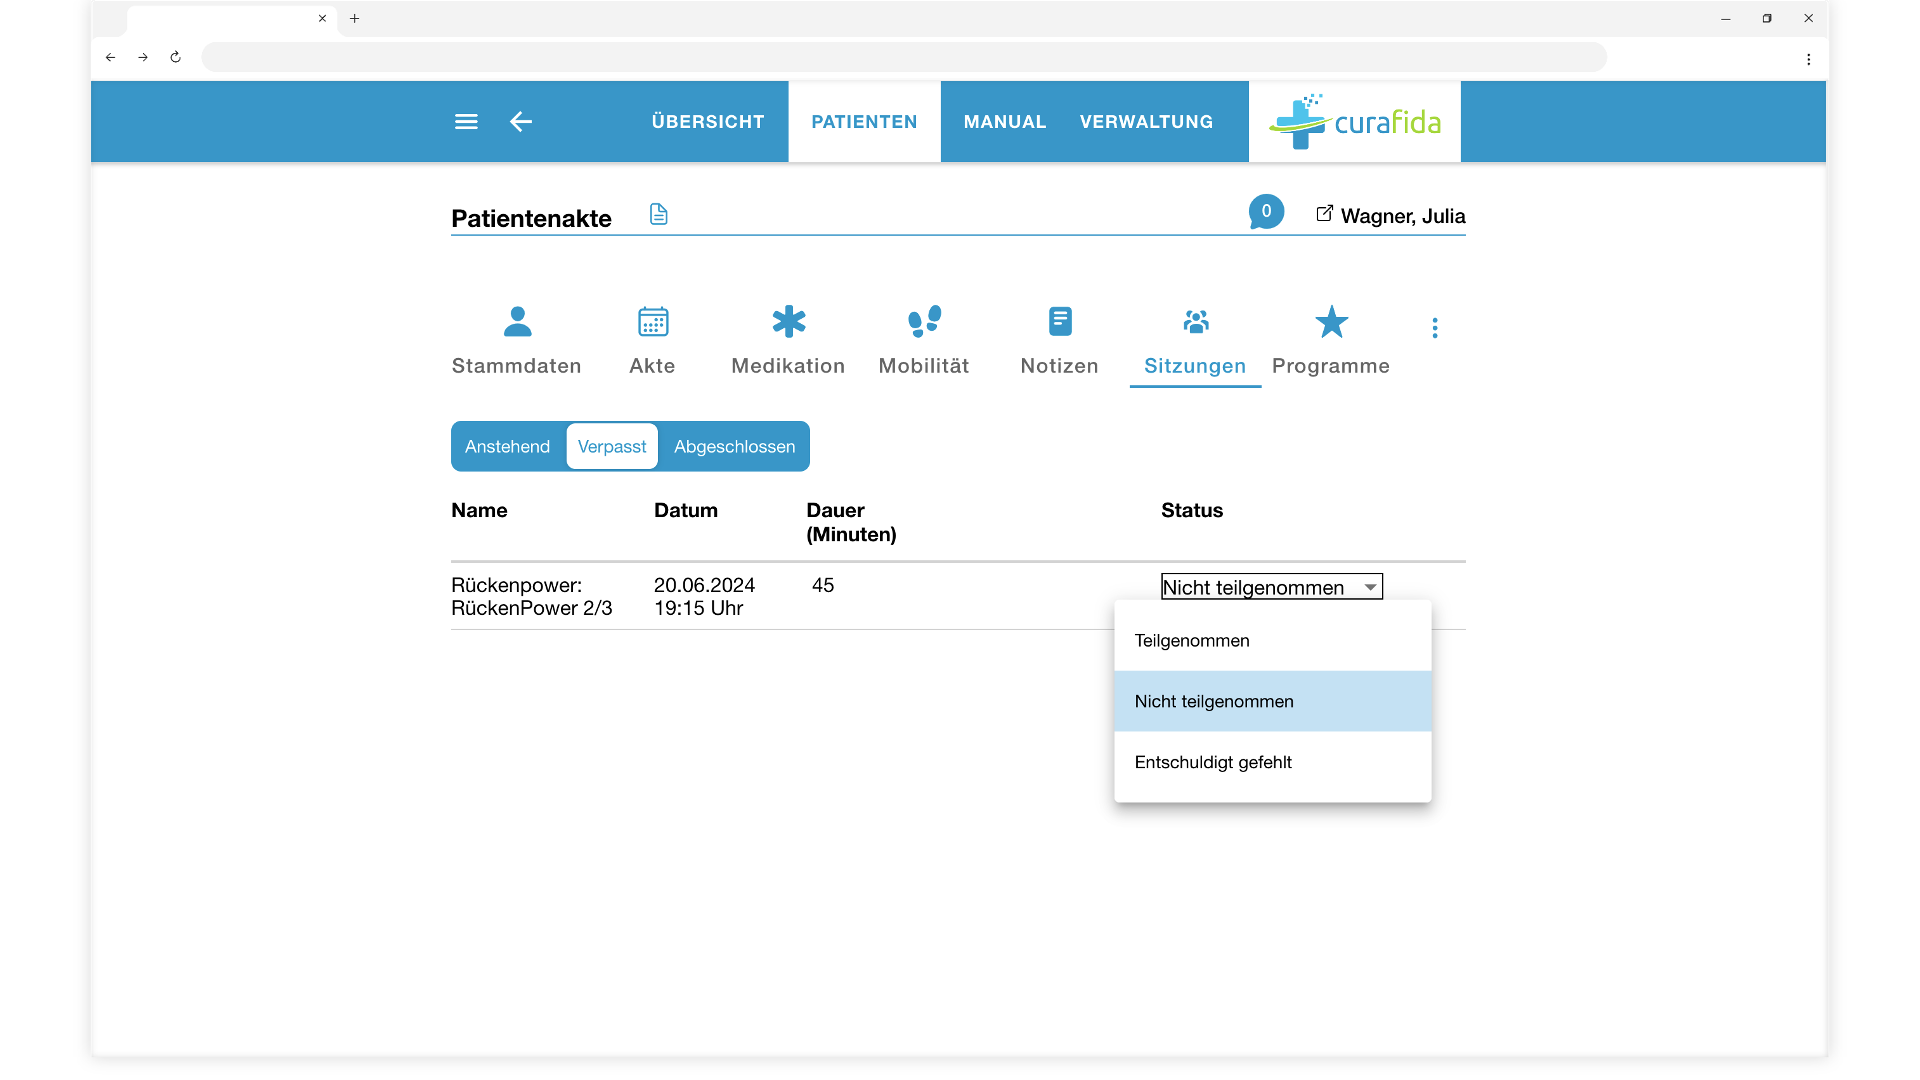Switch to the Abgeschlossen filter

pyautogui.click(x=734, y=446)
